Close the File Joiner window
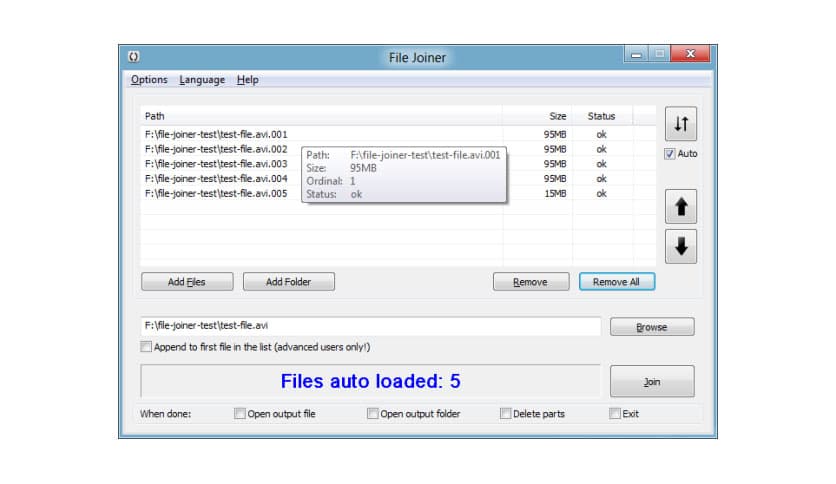836x484 pixels. (x=690, y=54)
